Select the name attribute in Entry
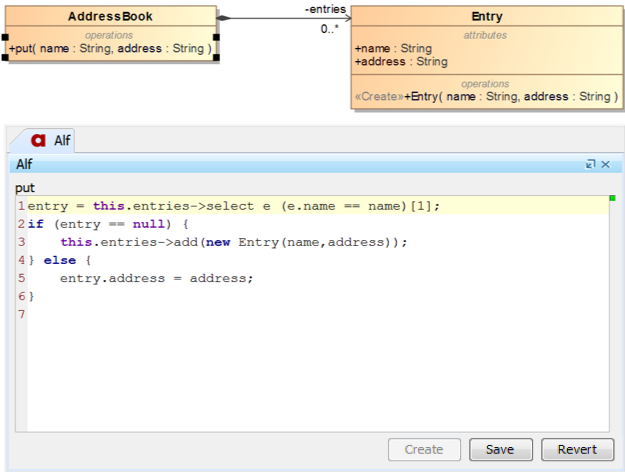 tap(393, 48)
